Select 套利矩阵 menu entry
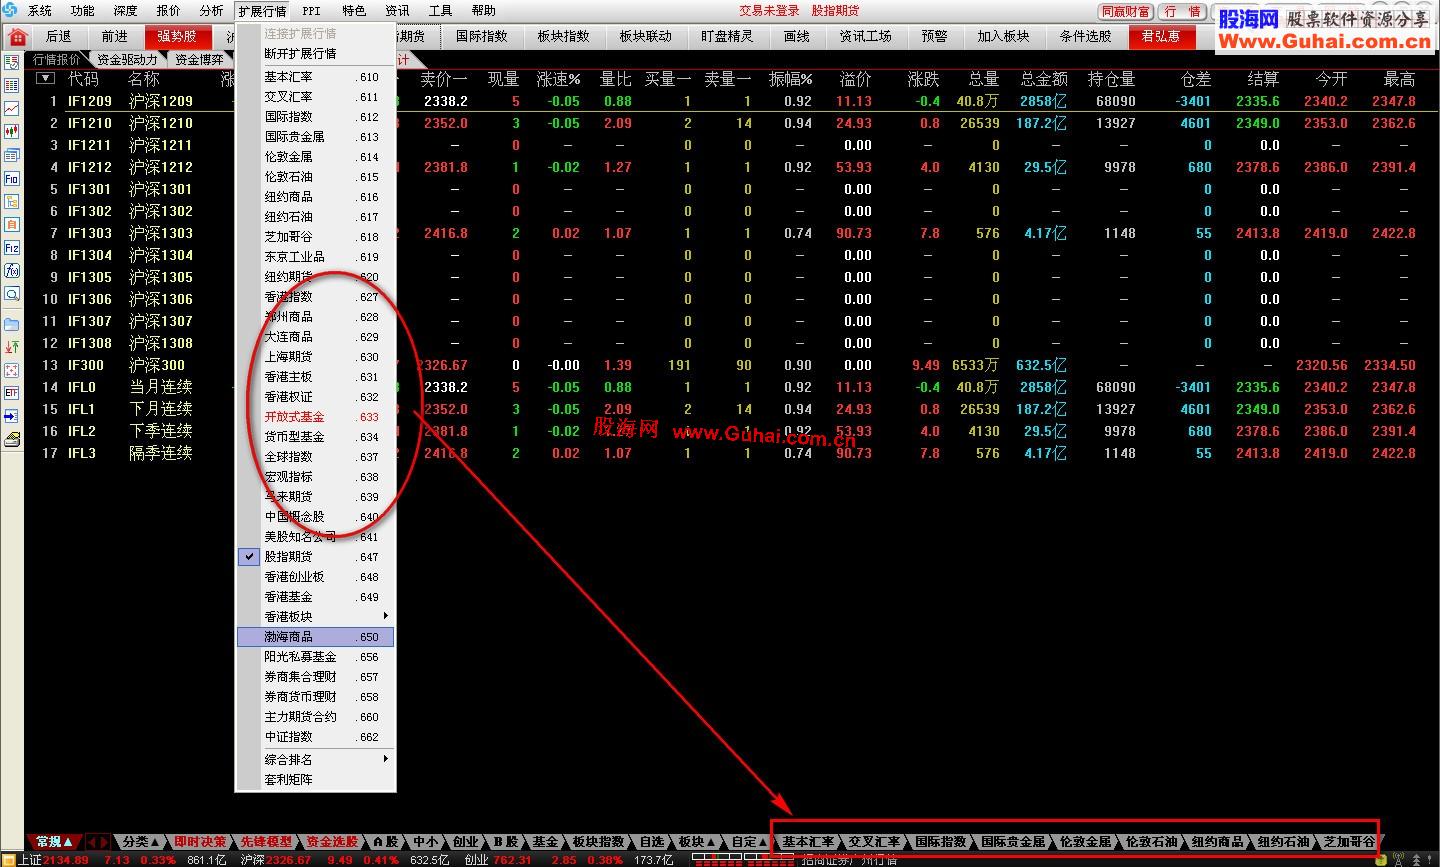 click(x=315, y=780)
